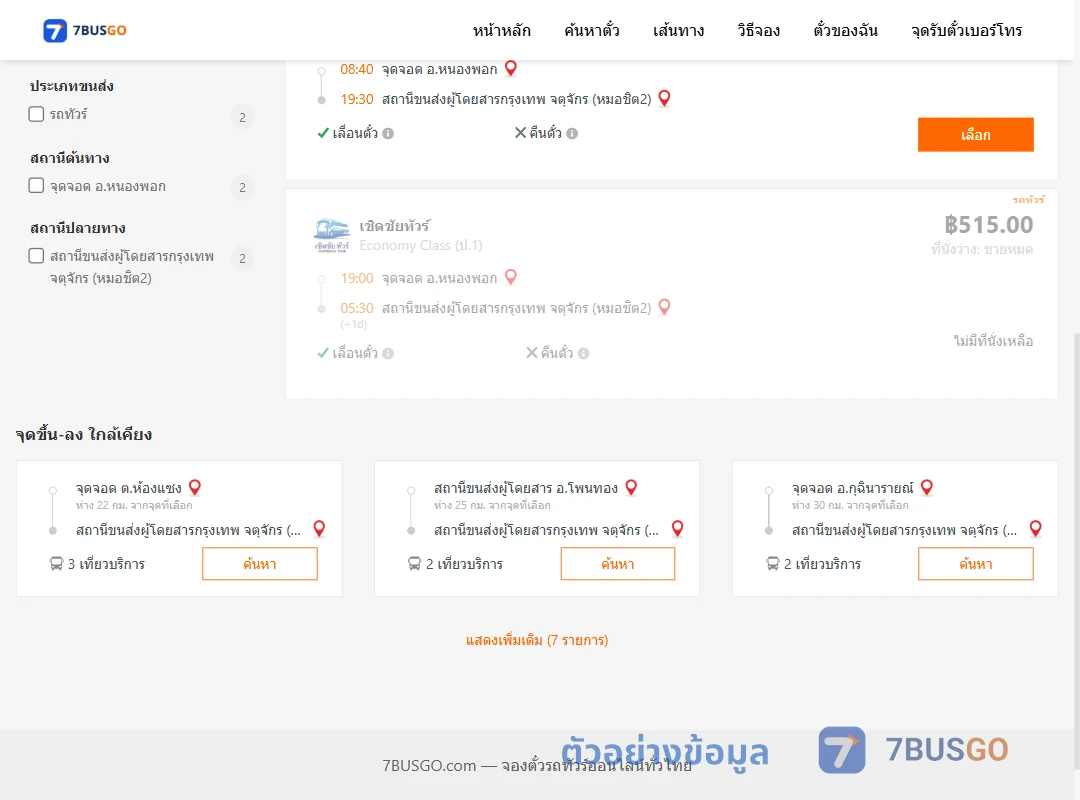Screen dimensions: 1080x800
Task: Click เชิดชัยทัวร์ operator logo
Action: pos(331,236)
